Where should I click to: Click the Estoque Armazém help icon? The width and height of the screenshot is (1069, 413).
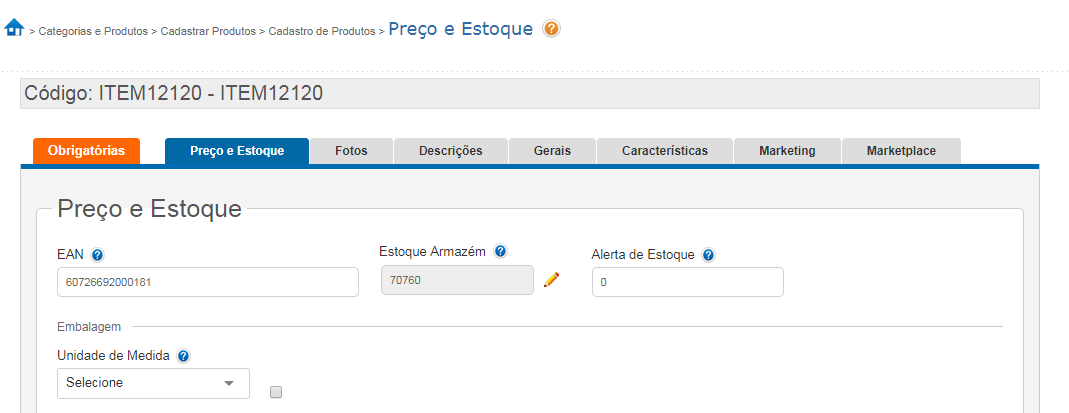(x=501, y=252)
